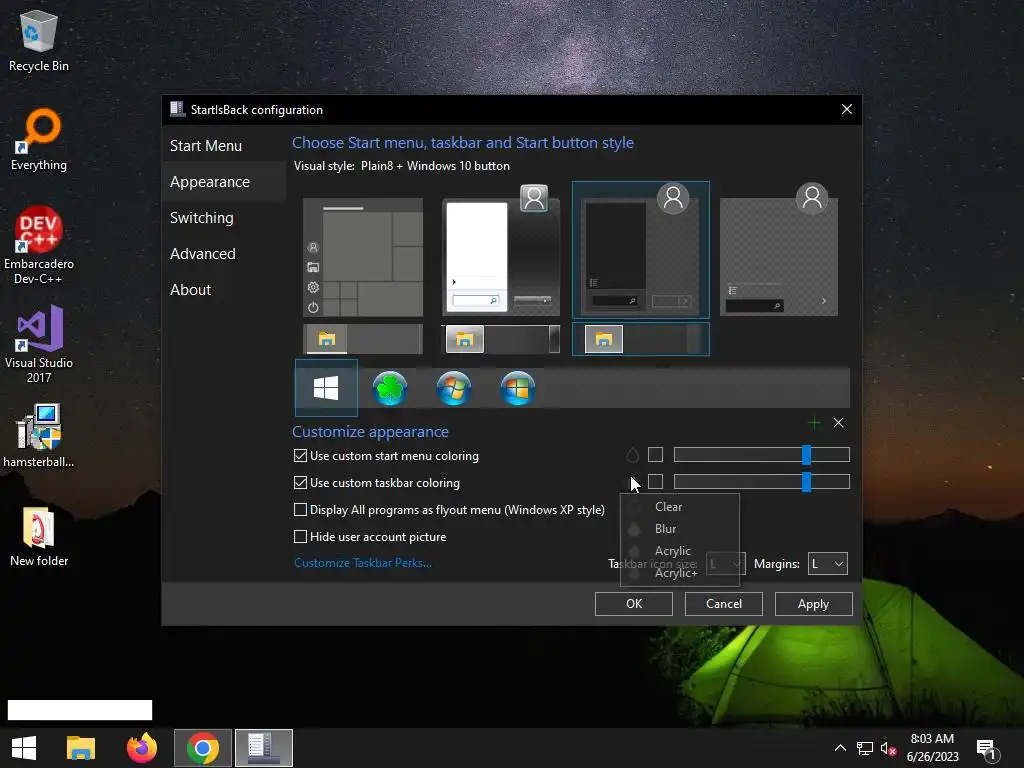
Task: Go to the Appearance section
Action: pyautogui.click(x=224, y=182)
